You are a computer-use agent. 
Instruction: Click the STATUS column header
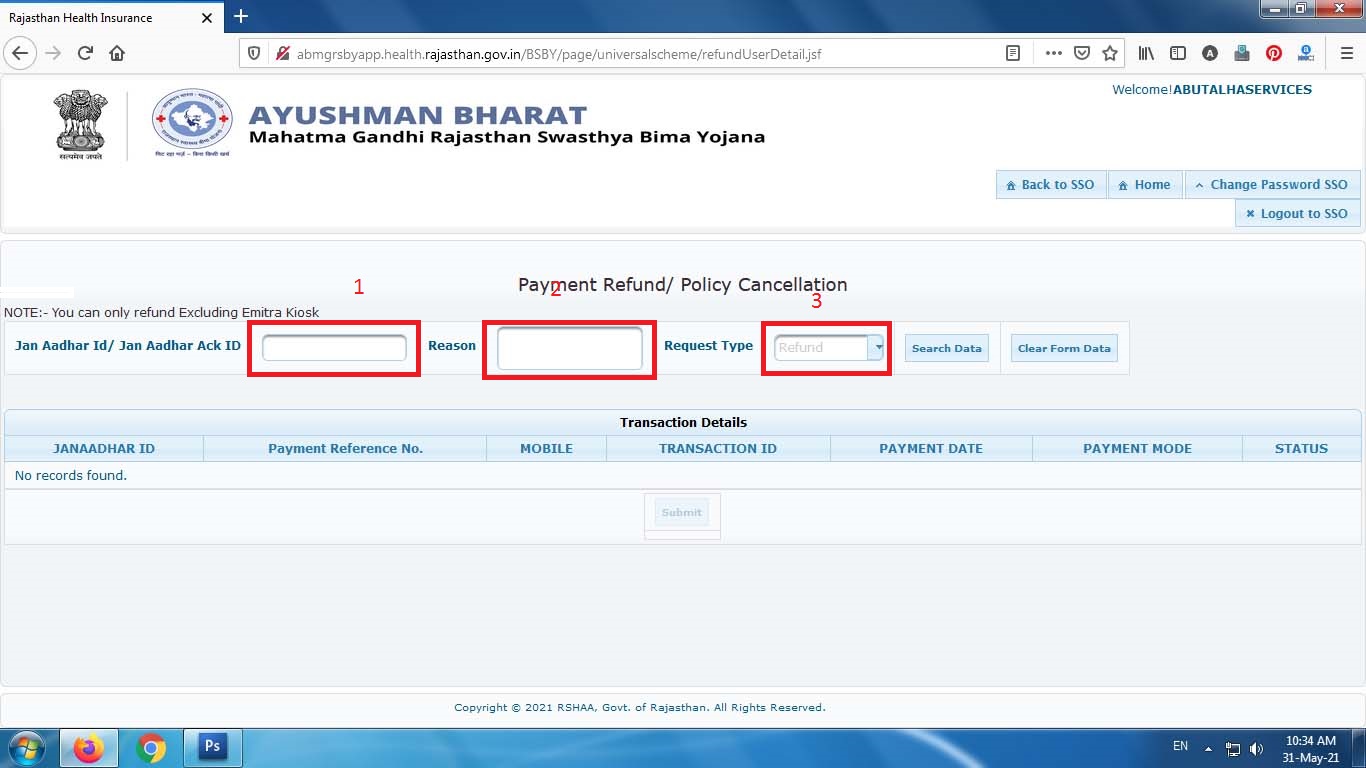click(x=1301, y=448)
